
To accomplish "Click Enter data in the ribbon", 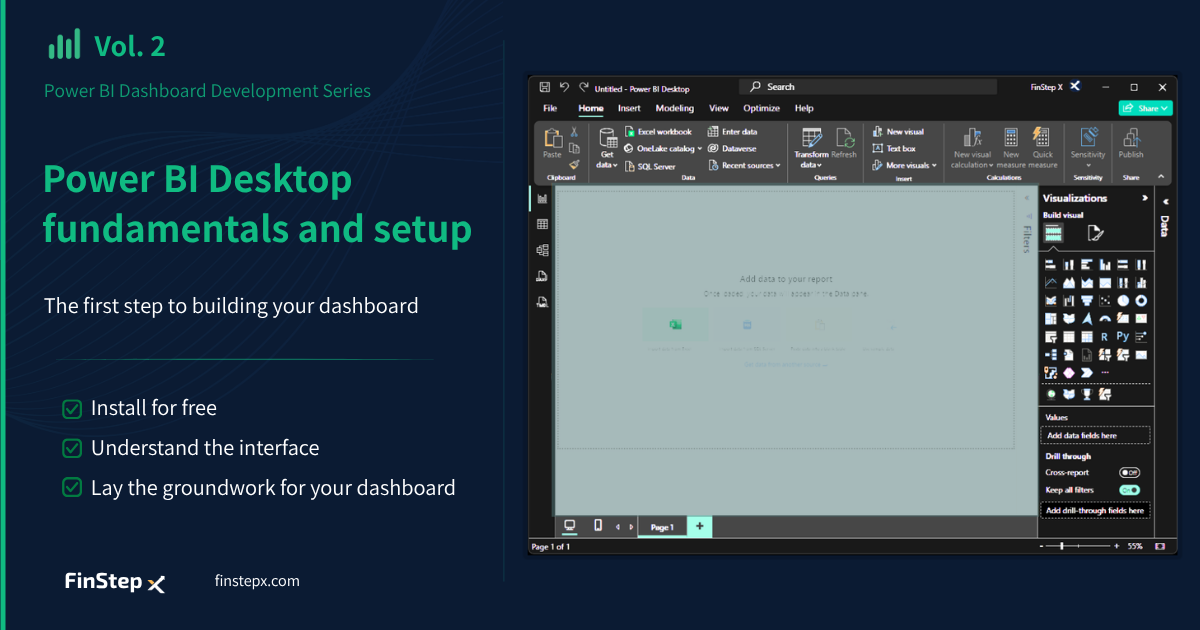I will tap(732, 132).
